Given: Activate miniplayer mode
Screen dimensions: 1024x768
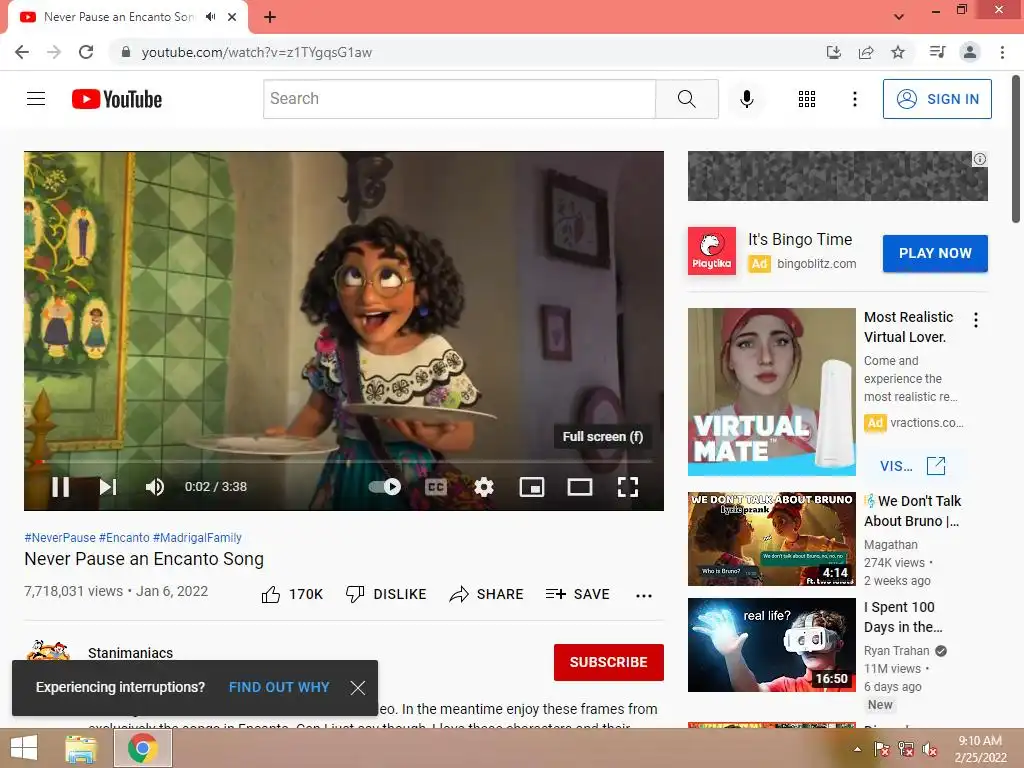Looking at the screenshot, I should tap(532, 487).
